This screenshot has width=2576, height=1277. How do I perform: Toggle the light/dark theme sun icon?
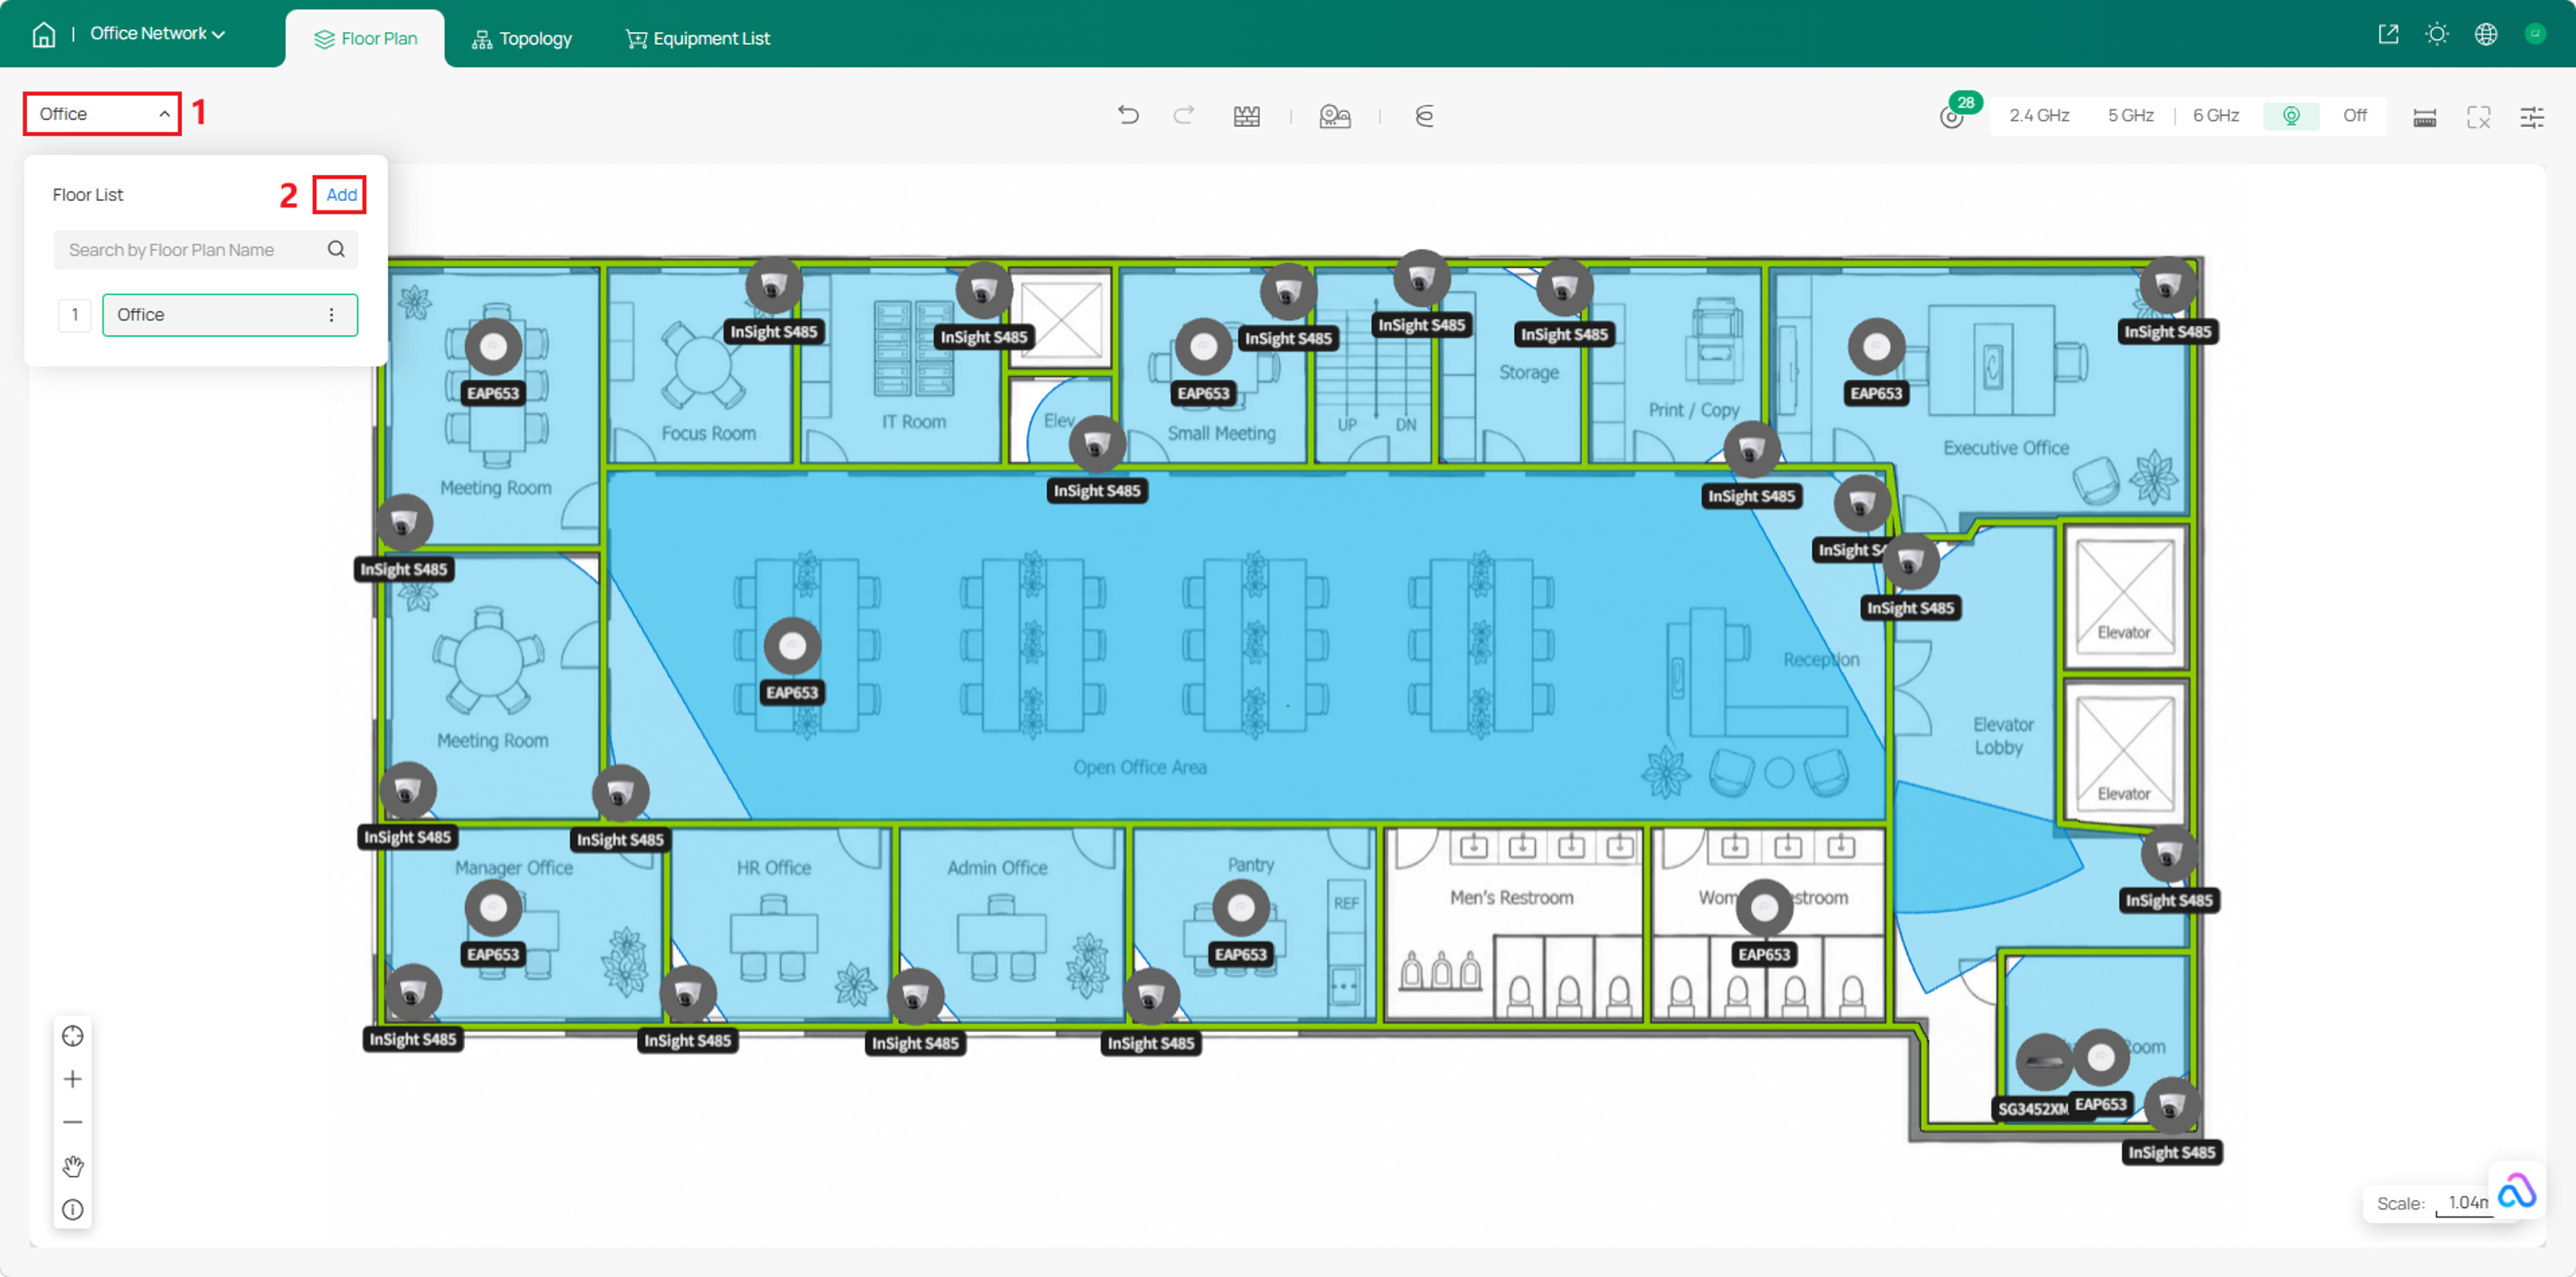2437,34
